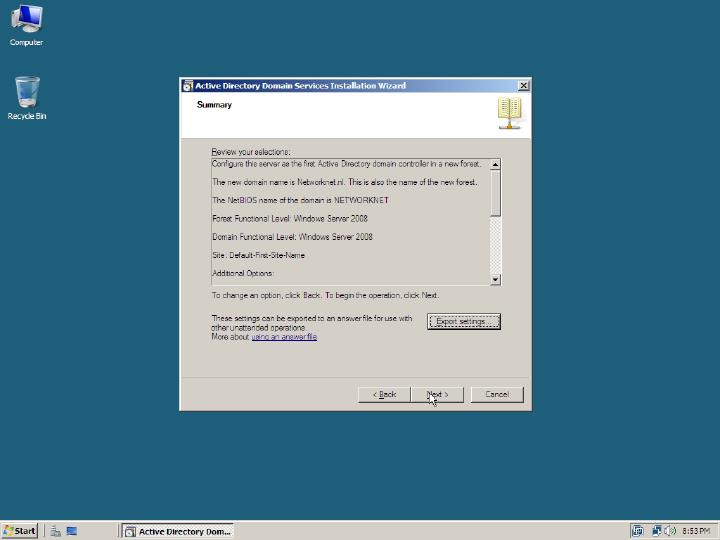Go Back to the previous wizard page
Screen dimensions: 720x540
[x=384, y=394]
